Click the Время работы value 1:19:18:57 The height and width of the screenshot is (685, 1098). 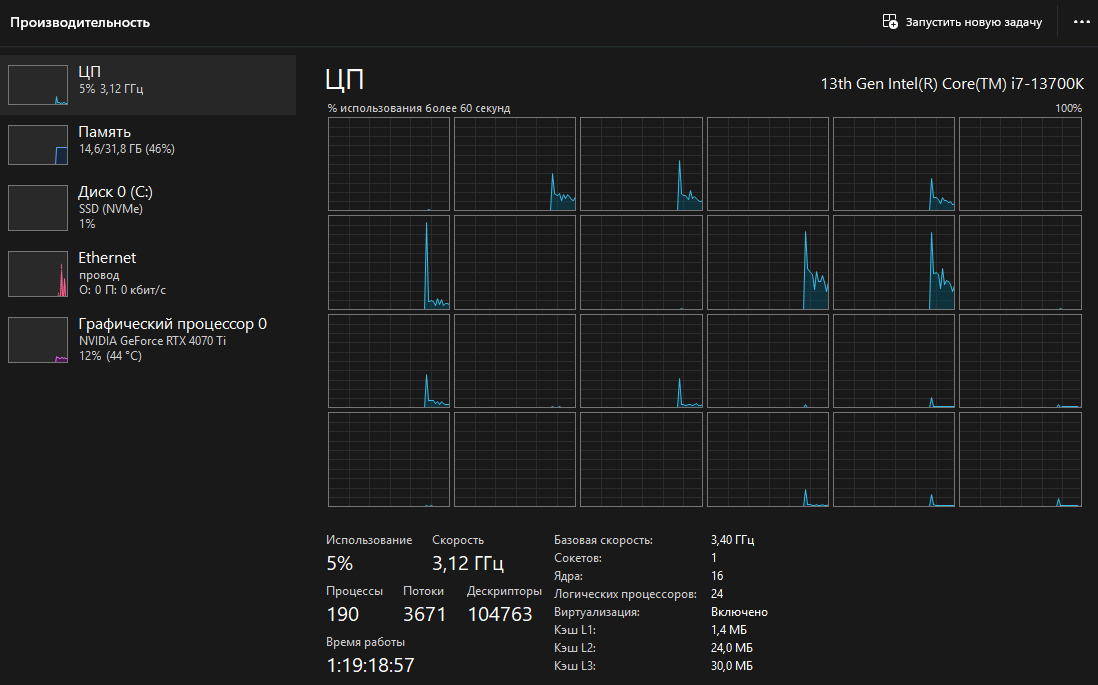click(x=370, y=665)
